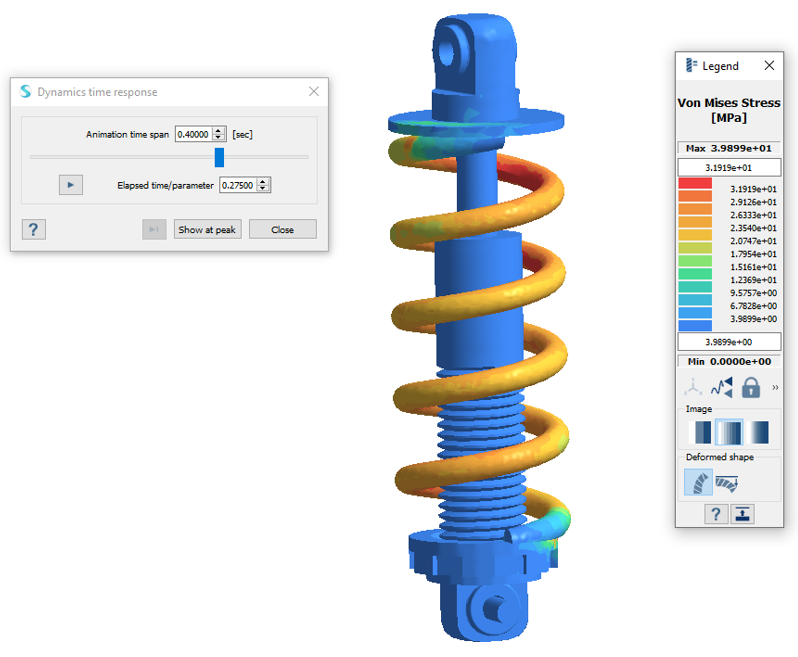The width and height of the screenshot is (798, 657).
Task: Decrease Elapsed time/parameter with down arrow
Action: click(263, 189)
